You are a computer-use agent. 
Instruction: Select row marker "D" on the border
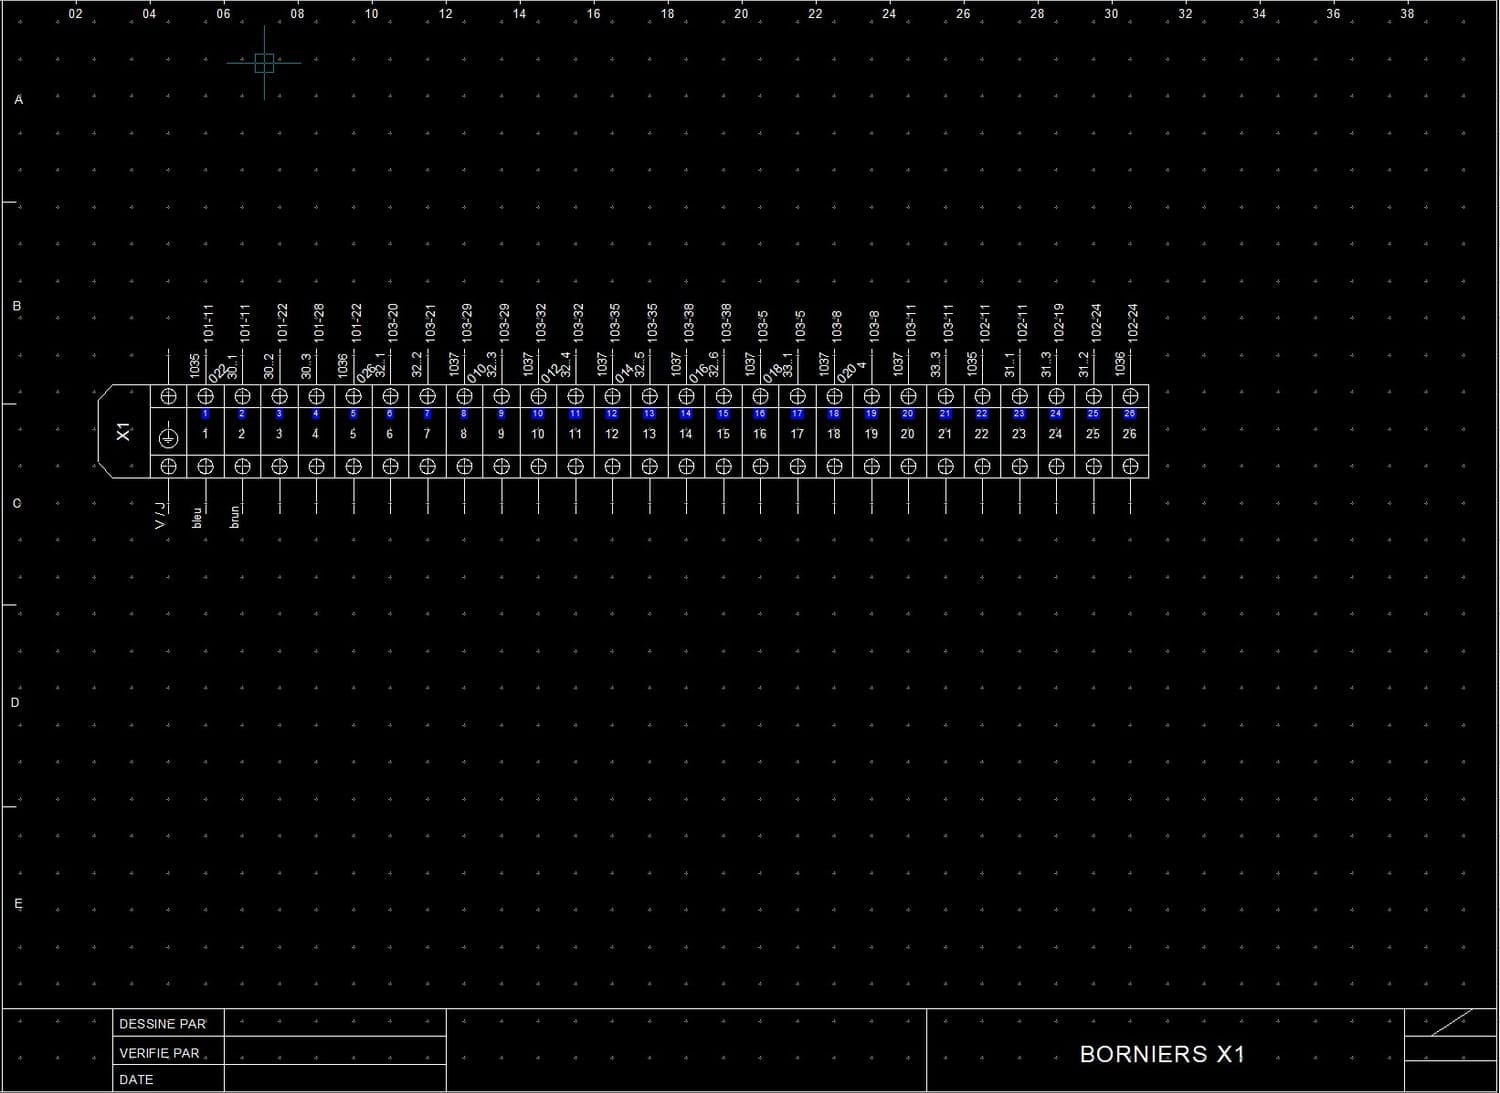15,703
